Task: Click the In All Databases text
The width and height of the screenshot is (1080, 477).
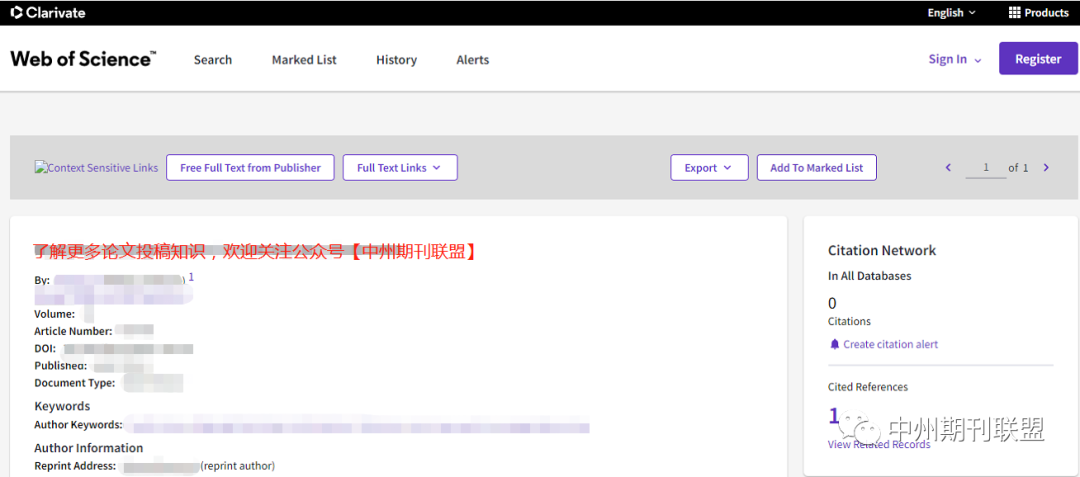Action: 869,276
